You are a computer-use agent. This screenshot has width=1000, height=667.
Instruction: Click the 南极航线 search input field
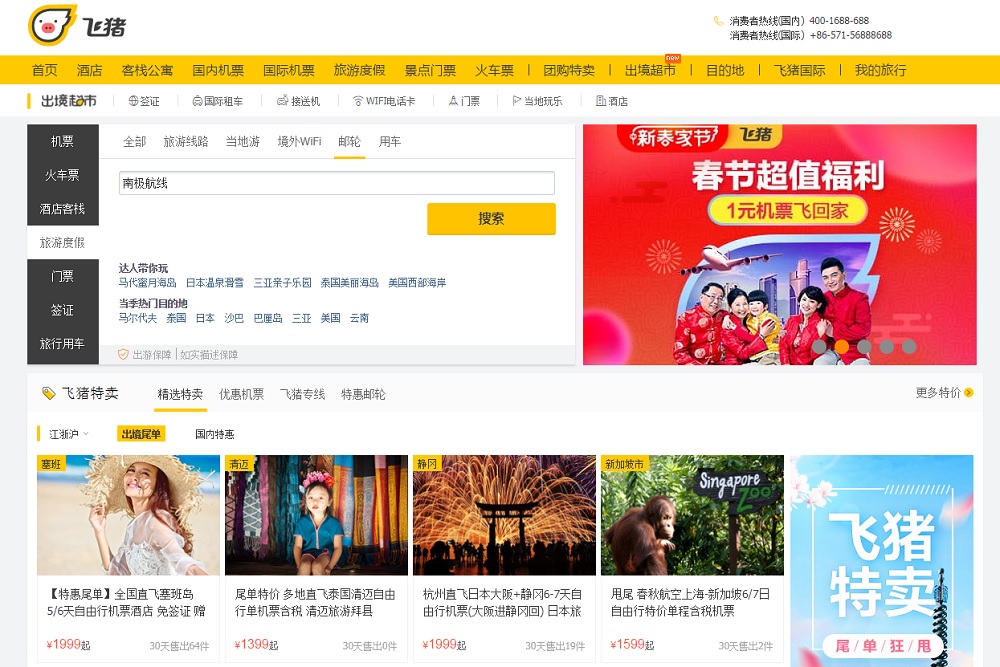point(337,183)
